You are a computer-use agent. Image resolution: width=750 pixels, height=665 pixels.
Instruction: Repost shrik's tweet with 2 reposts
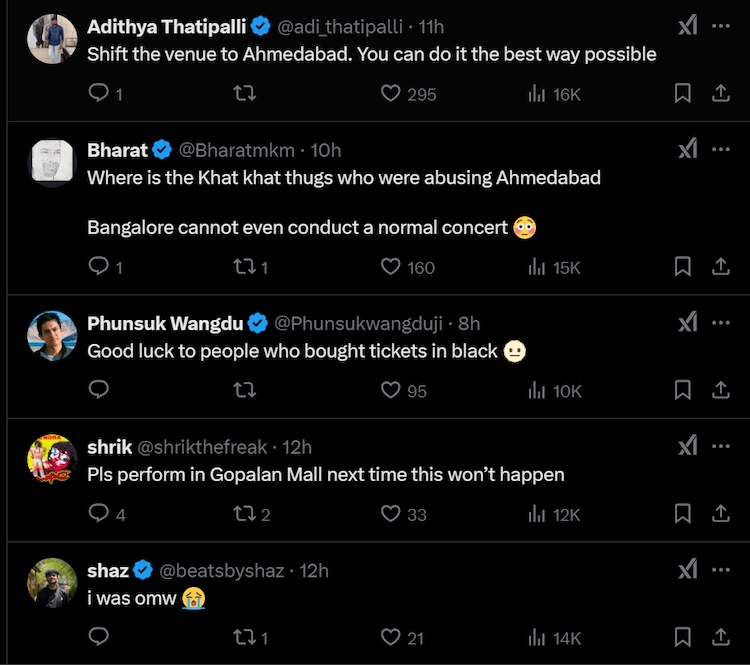tap(244, 514)
